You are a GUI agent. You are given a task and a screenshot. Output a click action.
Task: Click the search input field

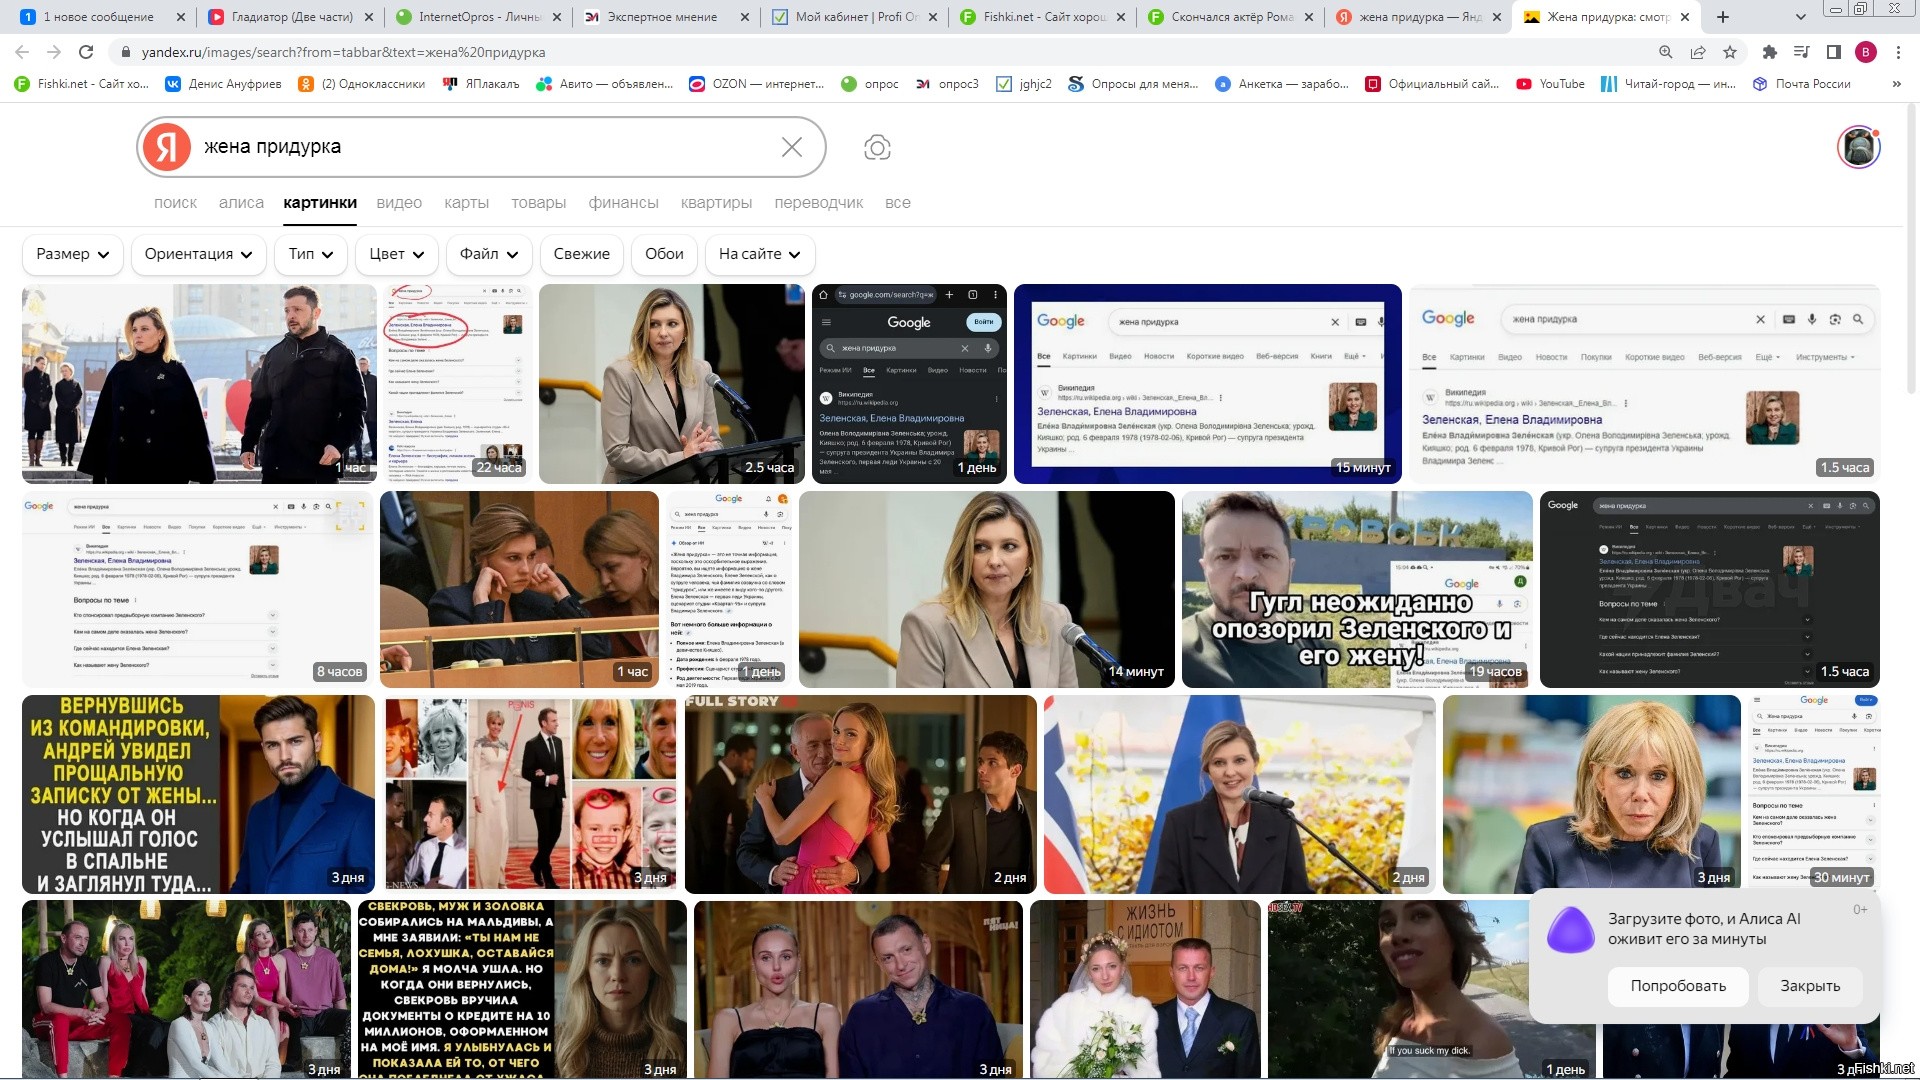click(x=480, y=147)
